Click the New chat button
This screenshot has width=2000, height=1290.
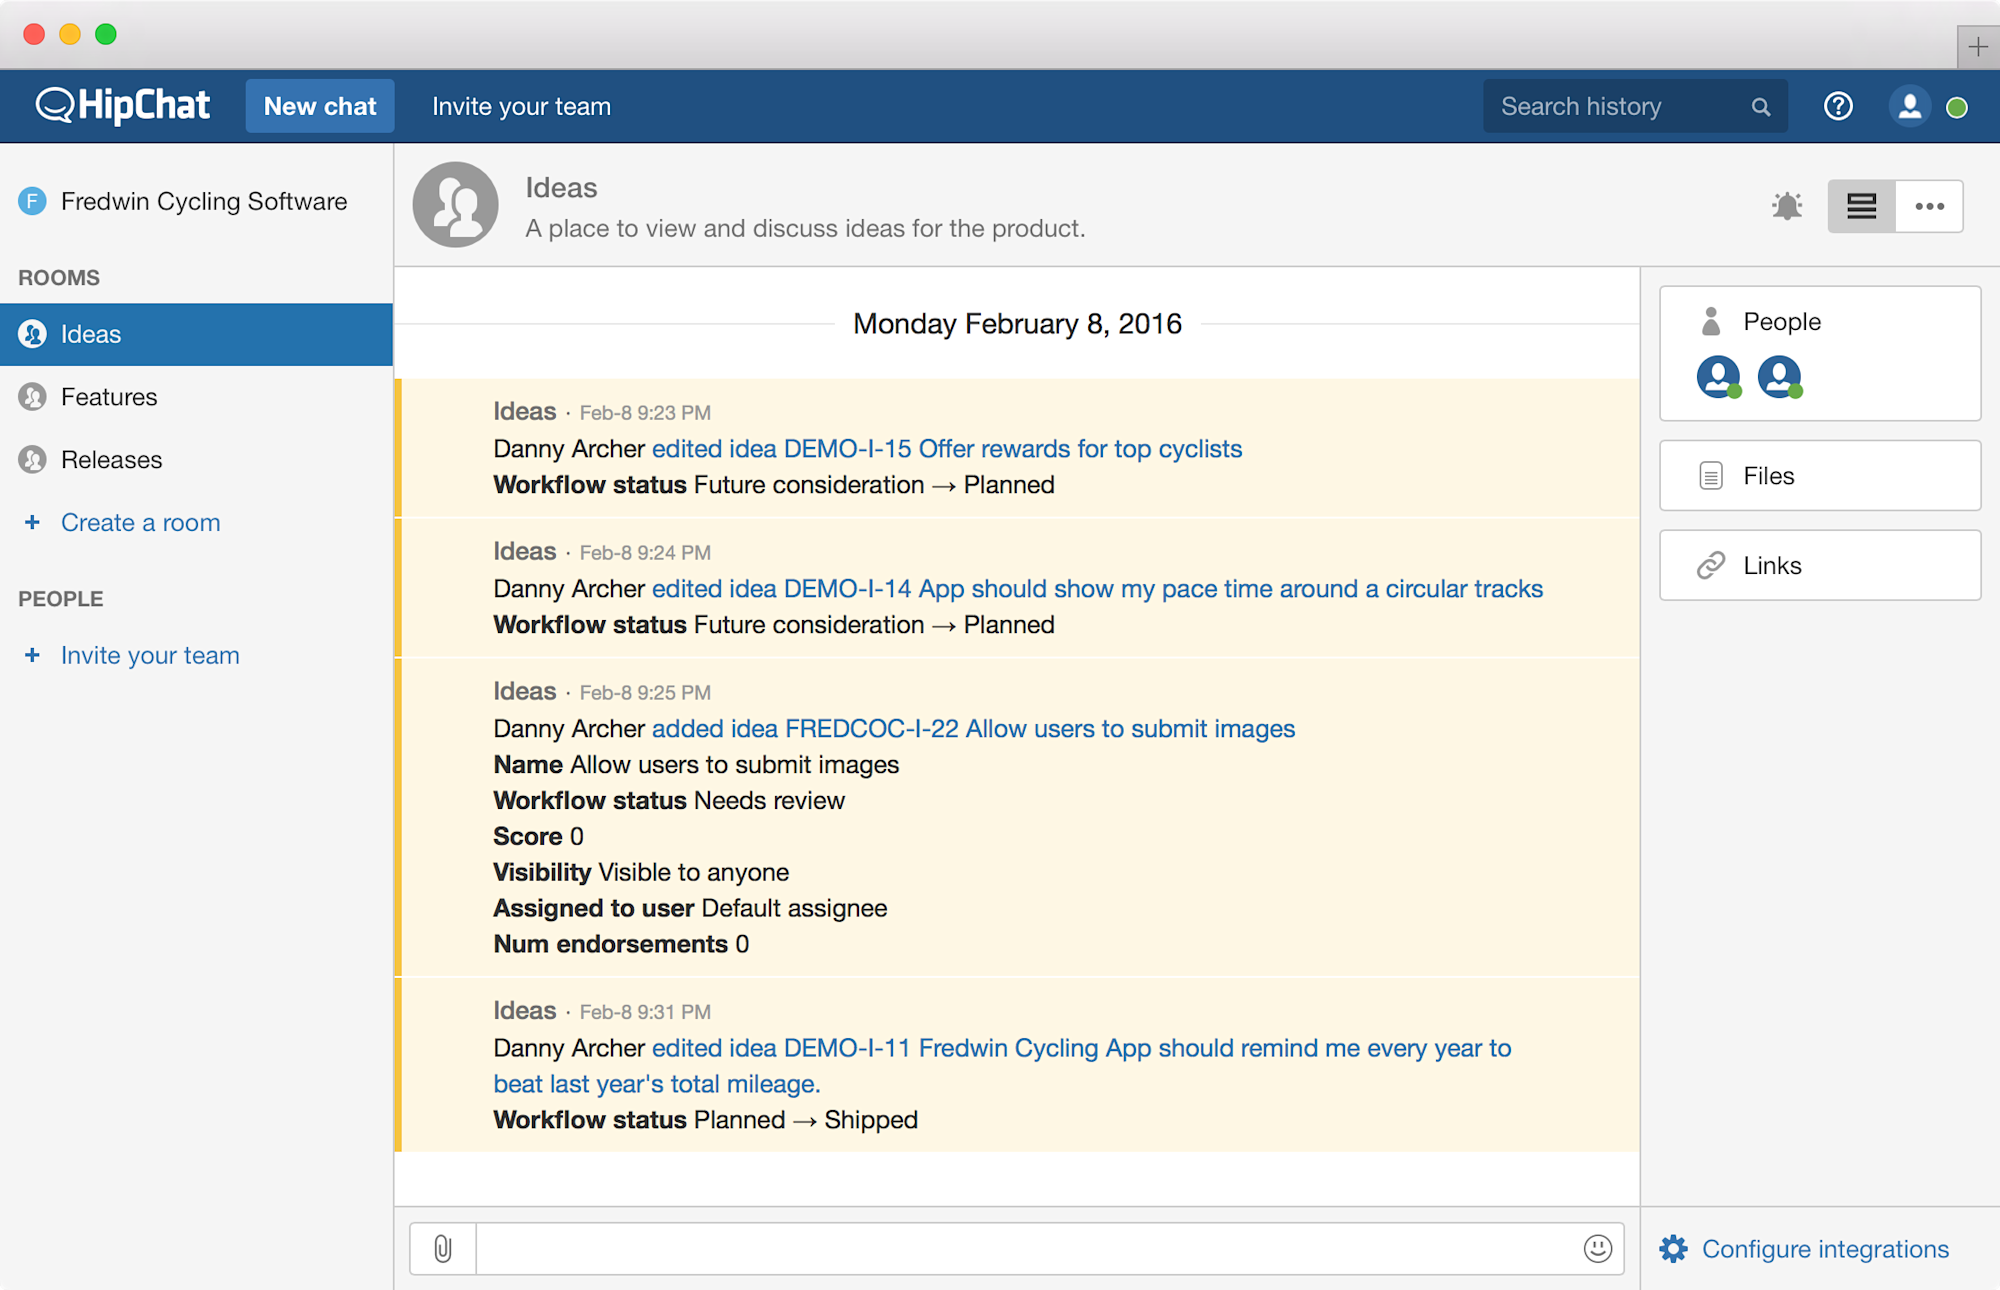320,106
